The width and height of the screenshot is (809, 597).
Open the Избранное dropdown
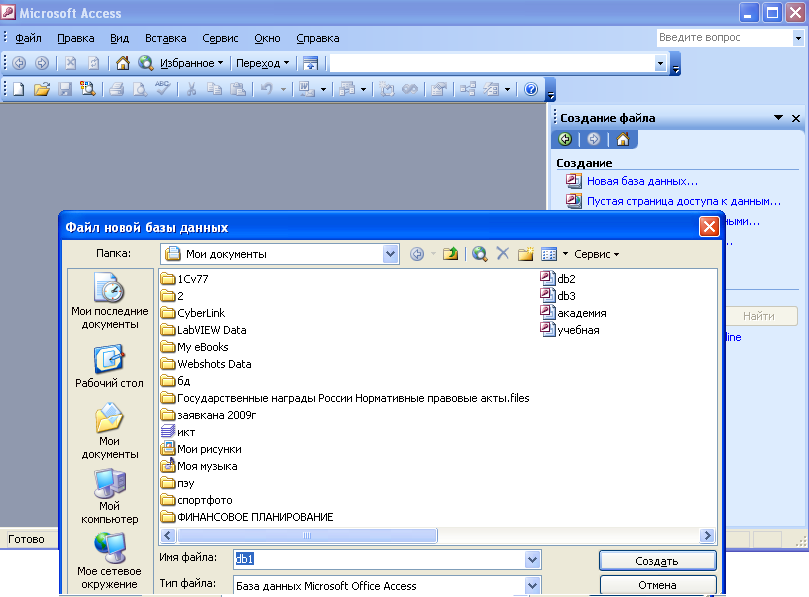tap(191, 63)
